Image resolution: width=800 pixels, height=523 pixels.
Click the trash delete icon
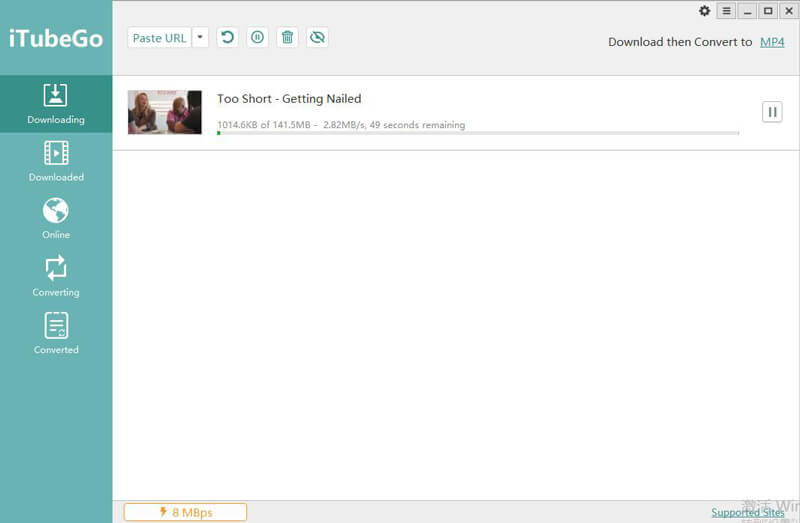click(x=287, y=37)
